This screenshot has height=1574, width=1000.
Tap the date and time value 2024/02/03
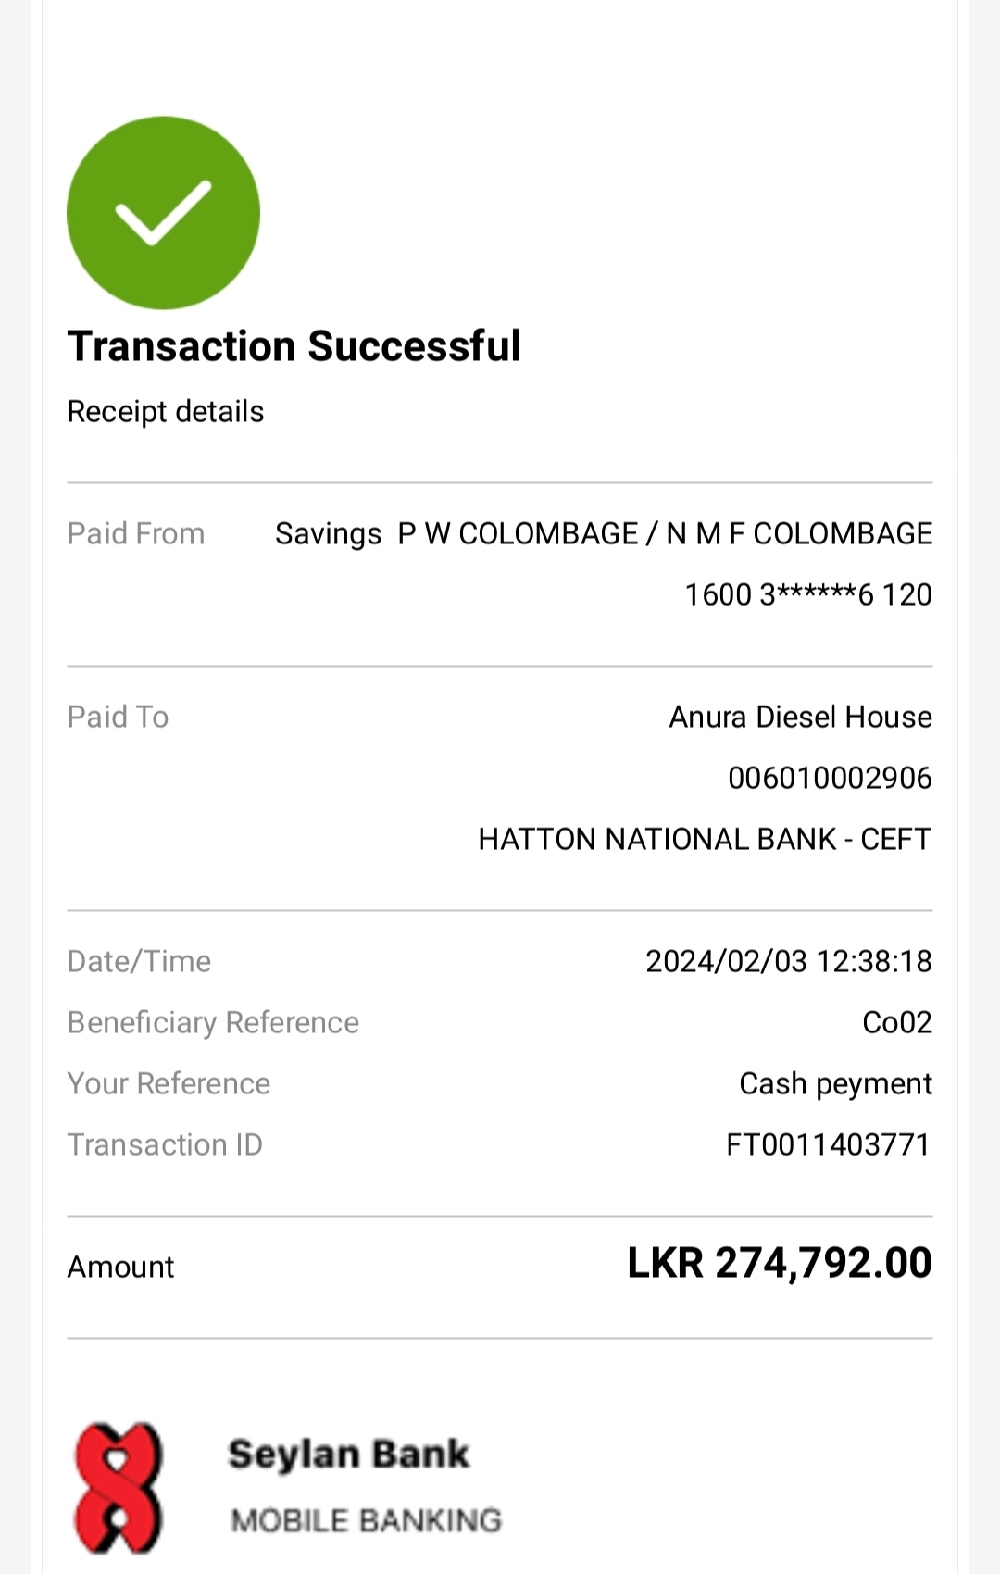788,961
